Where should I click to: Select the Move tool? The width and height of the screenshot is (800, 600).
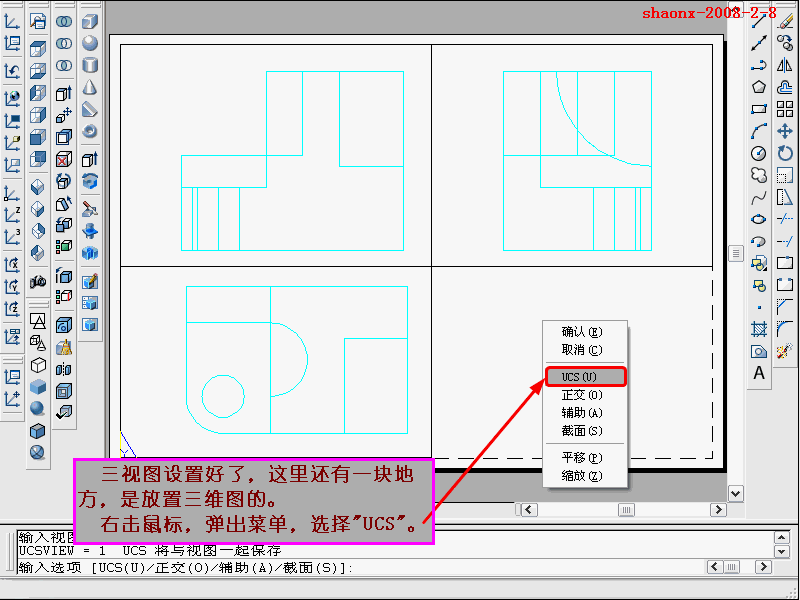[785, 131]
